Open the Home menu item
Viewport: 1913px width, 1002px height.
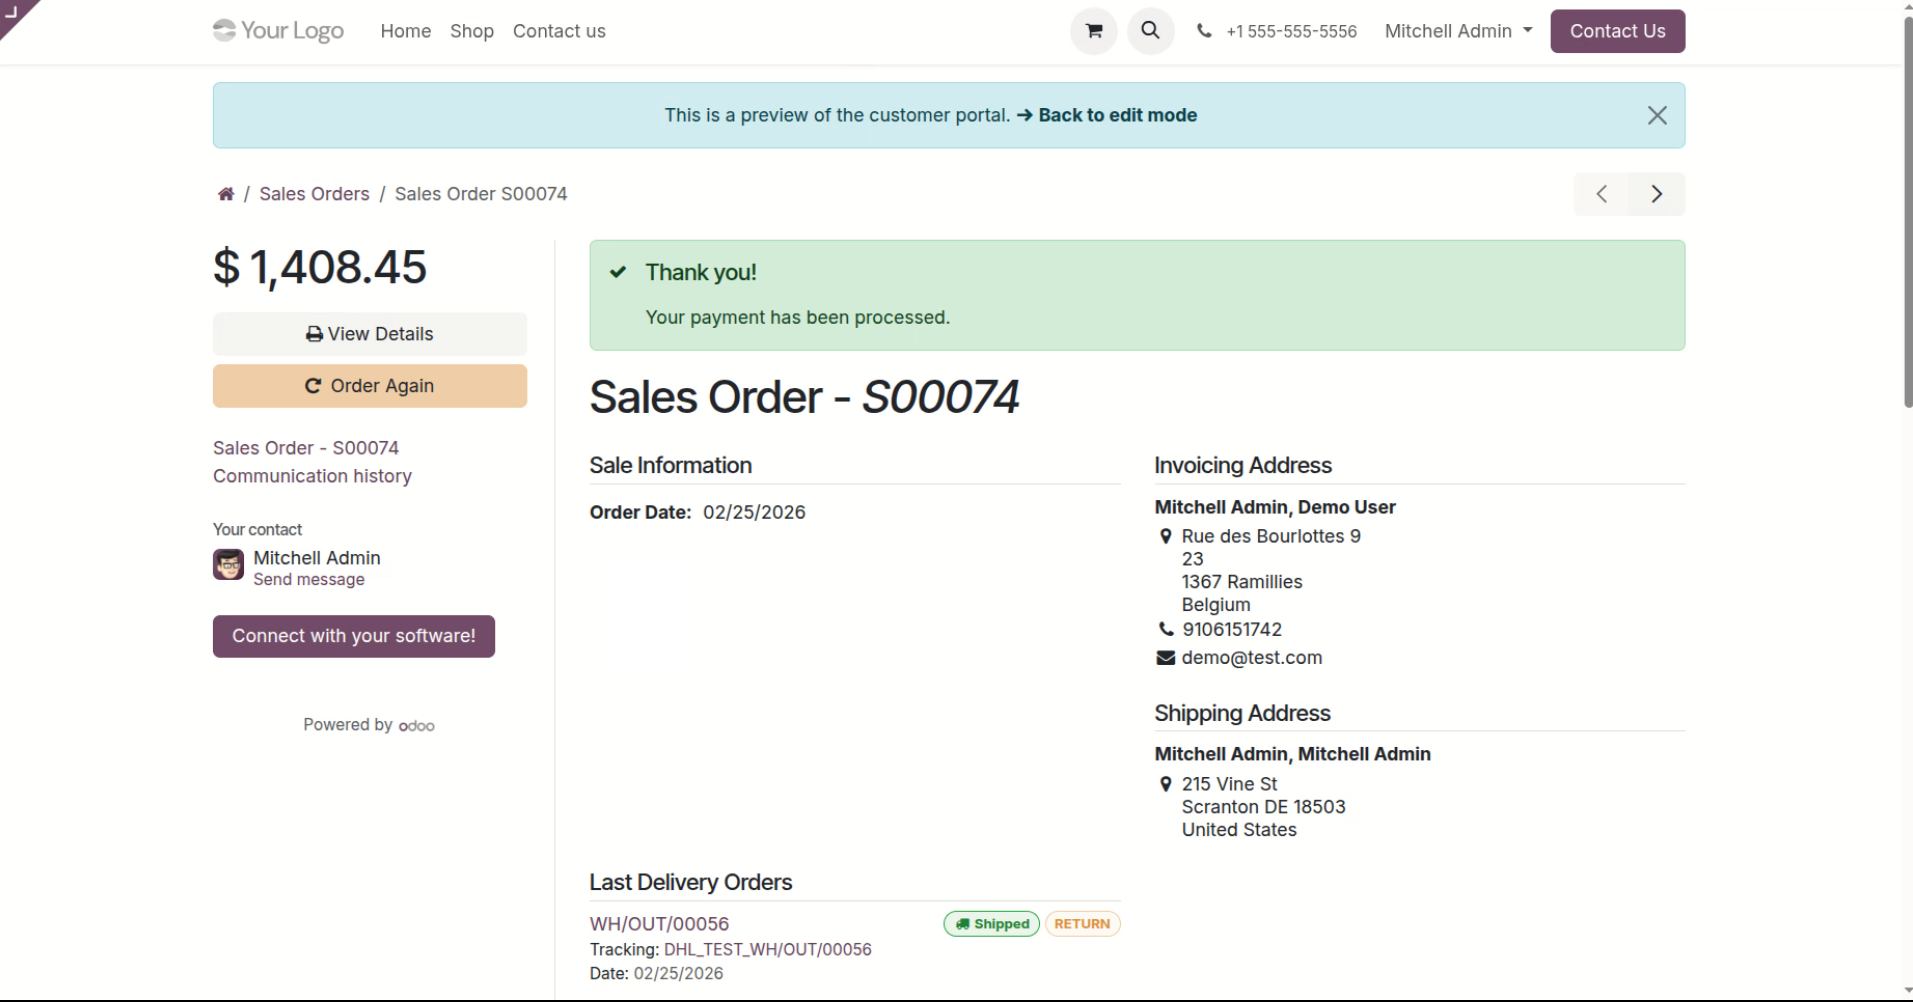coord(405,31)
